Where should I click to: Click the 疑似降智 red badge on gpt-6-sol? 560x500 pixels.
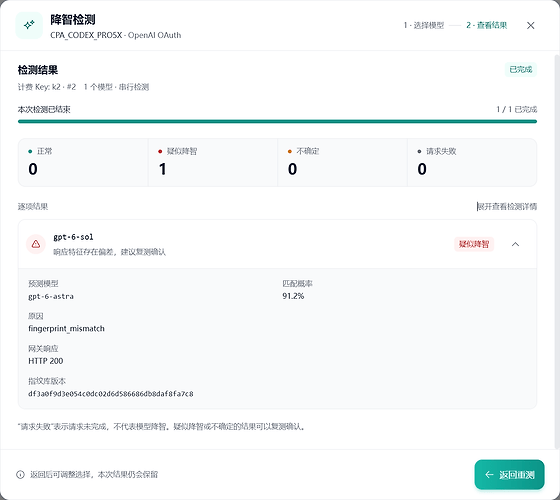474,244
